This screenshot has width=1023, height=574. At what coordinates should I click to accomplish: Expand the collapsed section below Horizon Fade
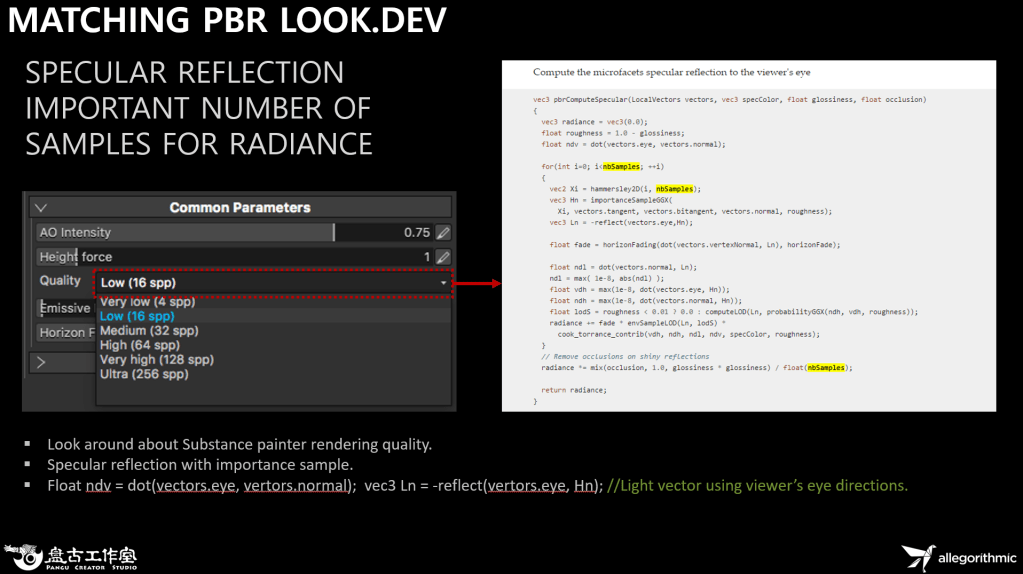[41, 362]
